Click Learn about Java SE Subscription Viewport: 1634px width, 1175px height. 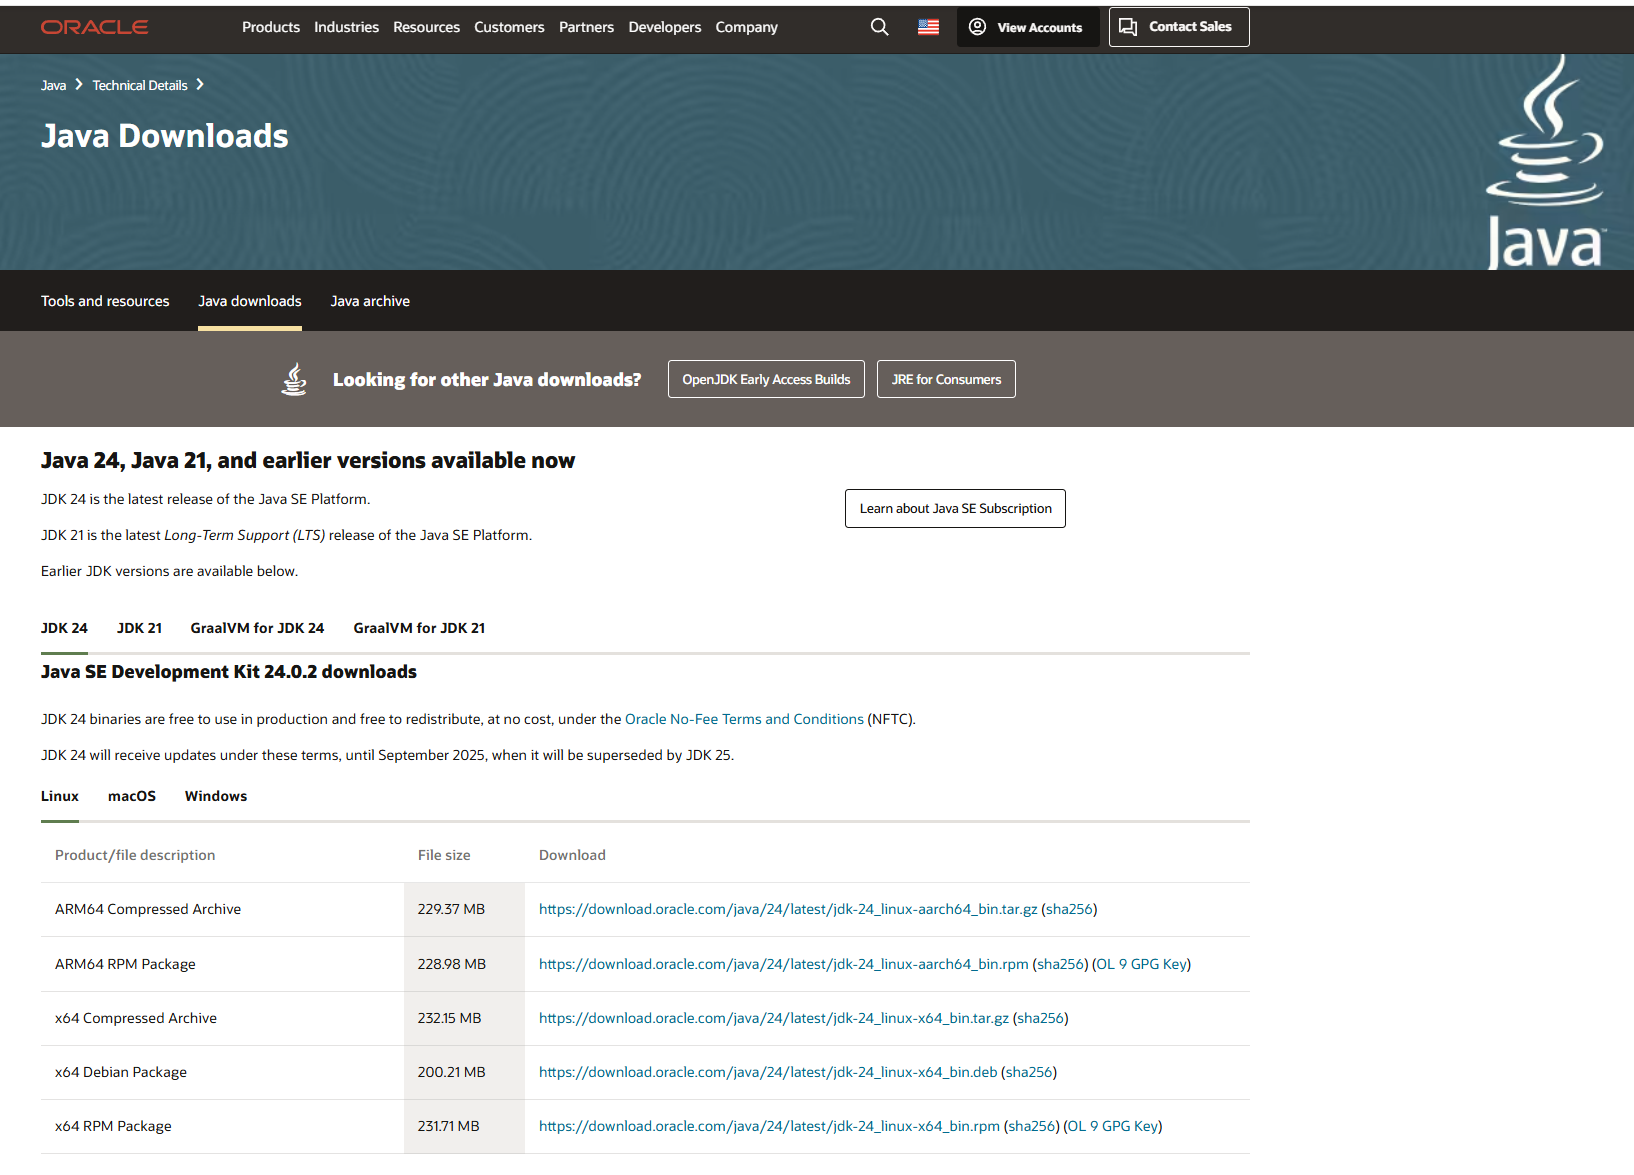tap(955, 508)
